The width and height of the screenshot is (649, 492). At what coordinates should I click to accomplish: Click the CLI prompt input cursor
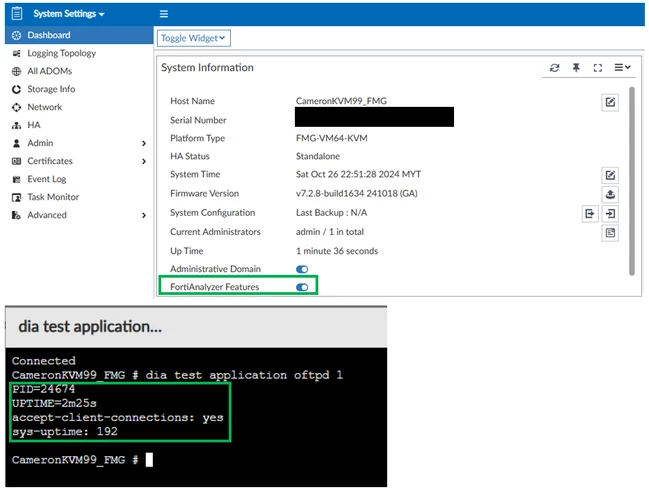click(149, 460)
